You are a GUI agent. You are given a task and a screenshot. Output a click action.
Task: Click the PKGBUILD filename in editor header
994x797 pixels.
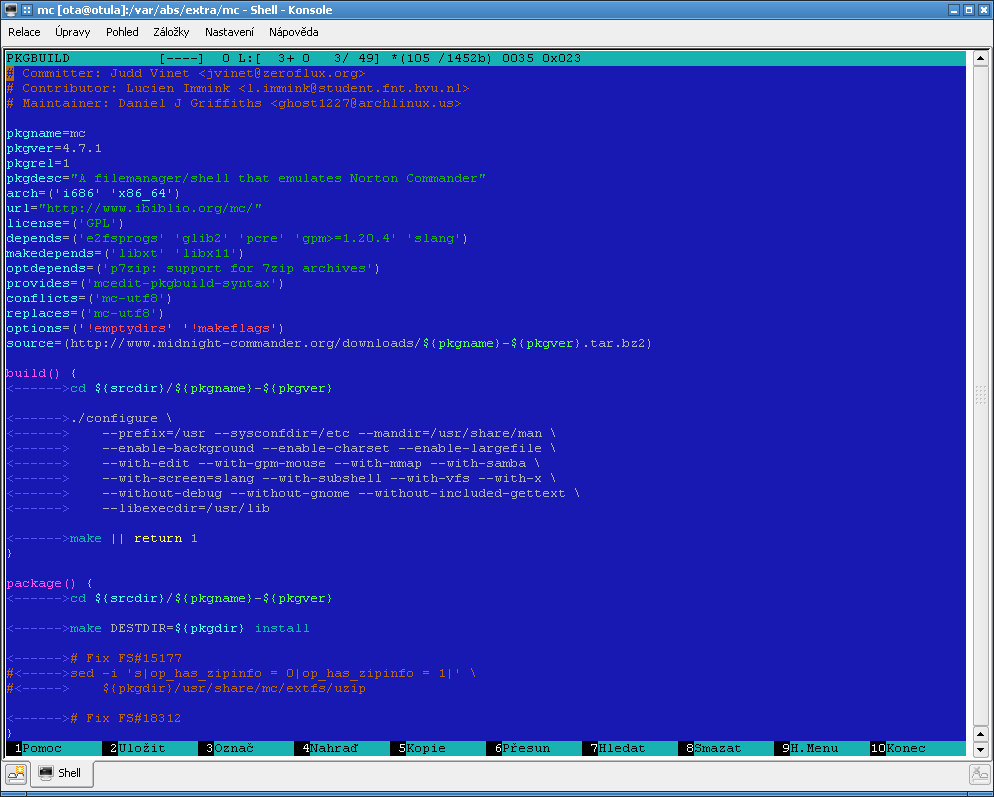[38, 58]
